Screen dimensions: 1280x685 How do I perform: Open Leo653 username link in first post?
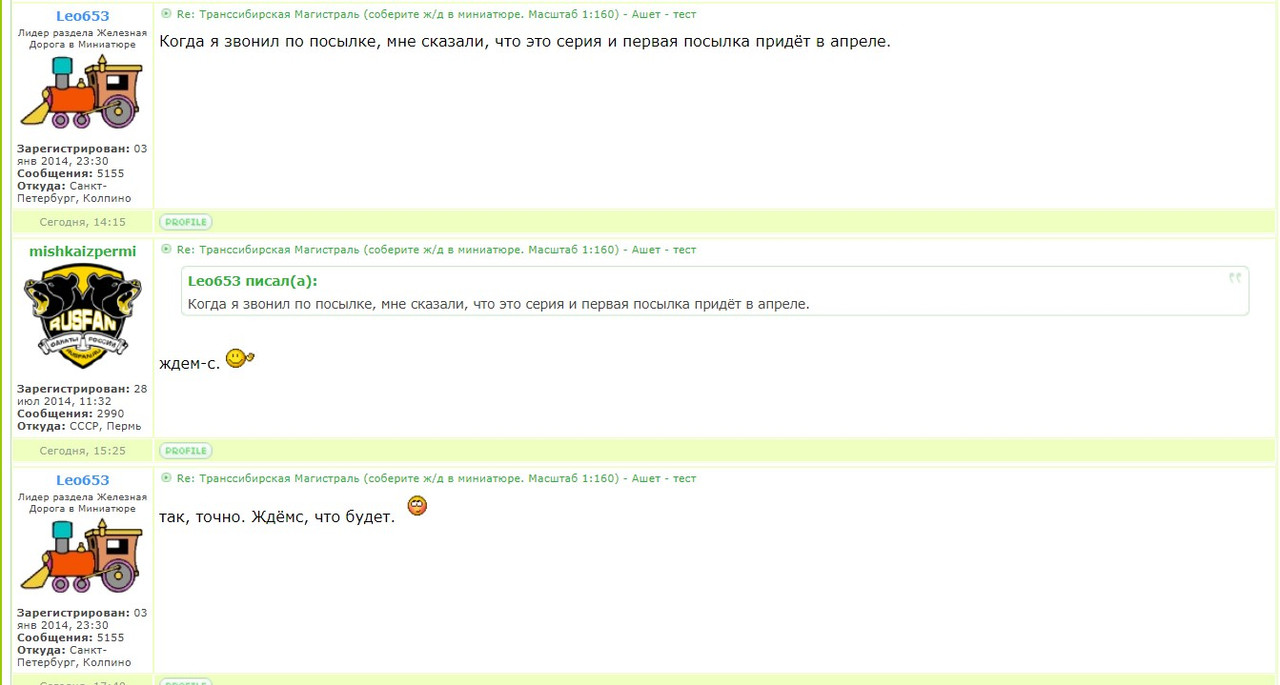click(x=83, y=16)
